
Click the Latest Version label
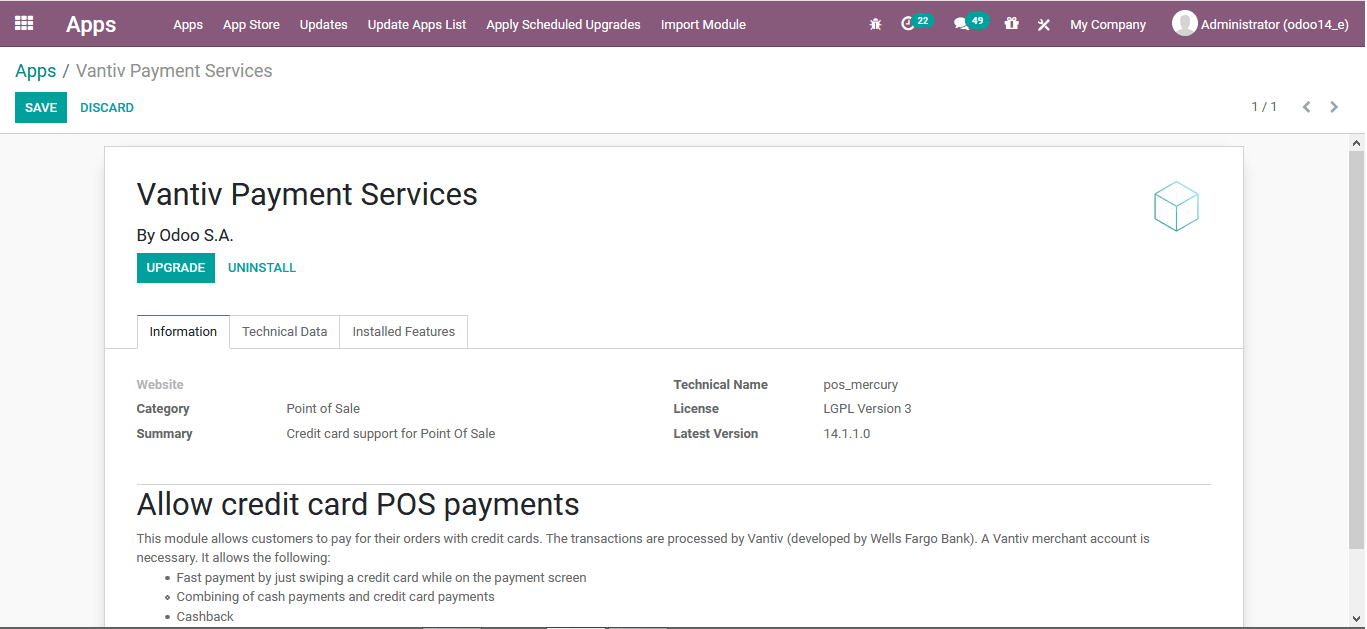[x=716, y=433]
